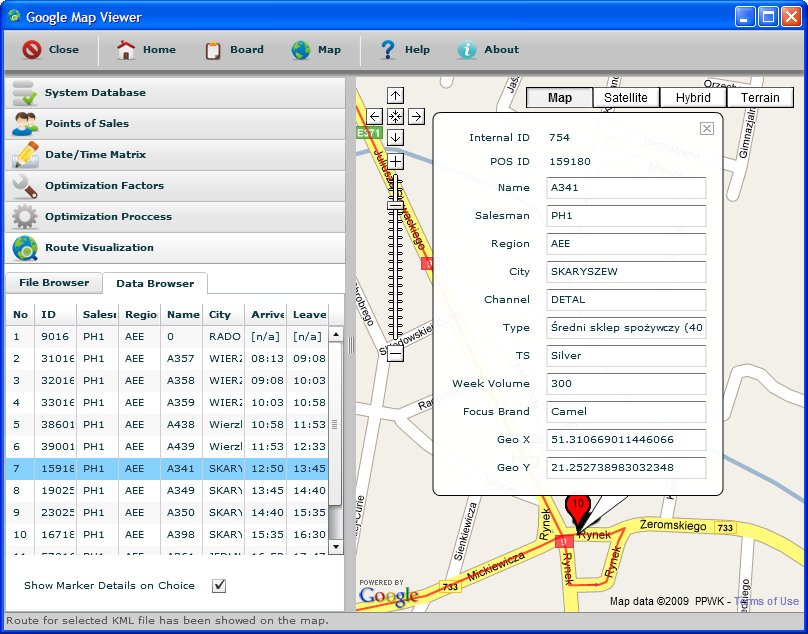
Task: Click the Salesman field containing PH1
Action: tap(626, 215)
